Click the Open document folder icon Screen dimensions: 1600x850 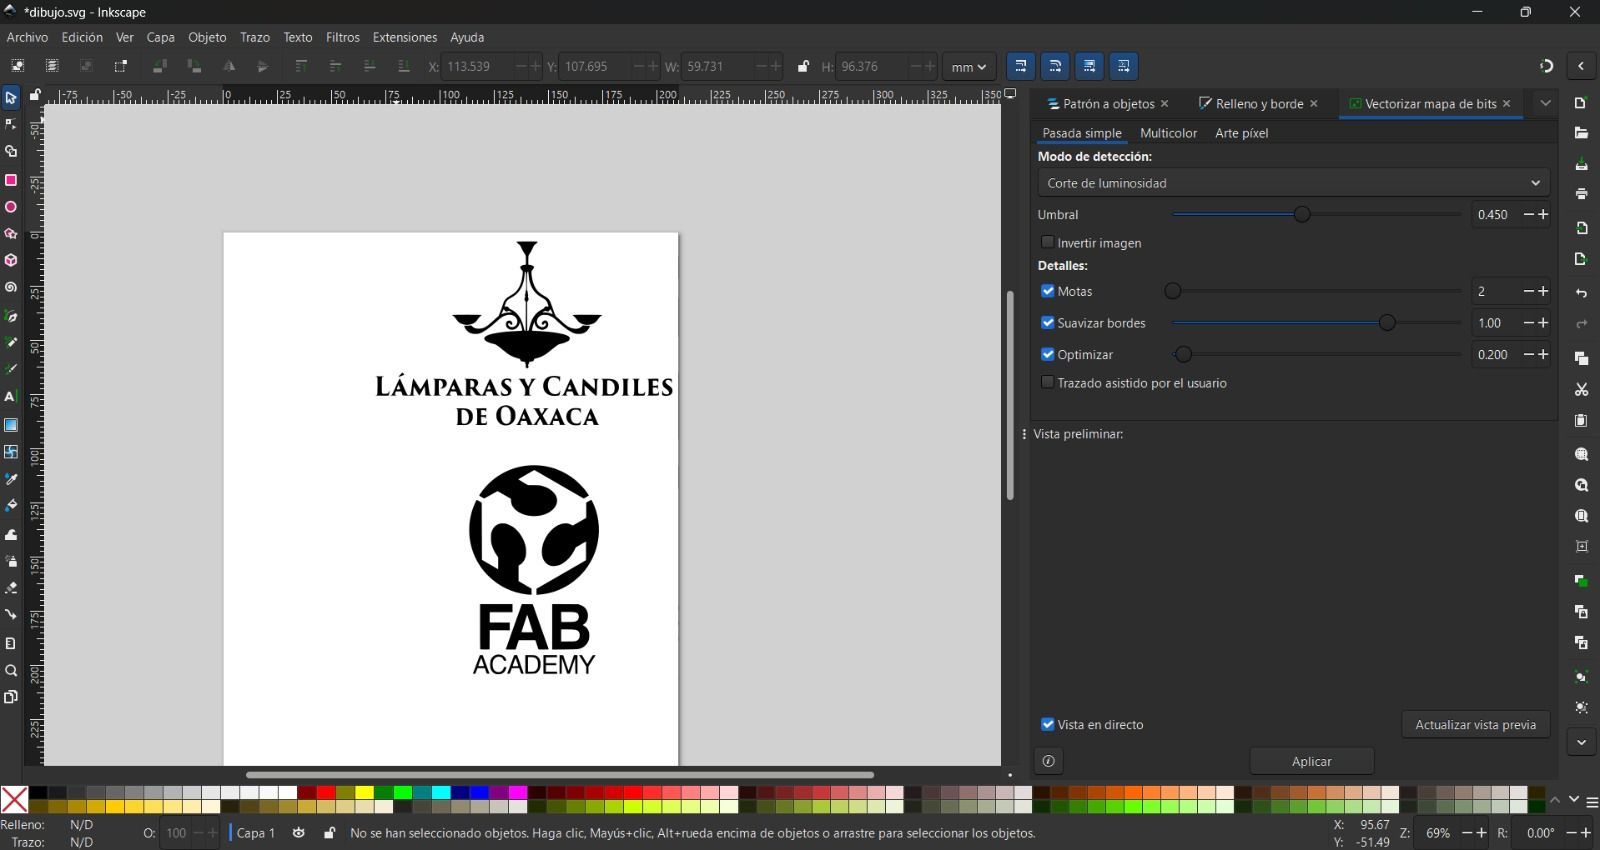click(1581, 134)
